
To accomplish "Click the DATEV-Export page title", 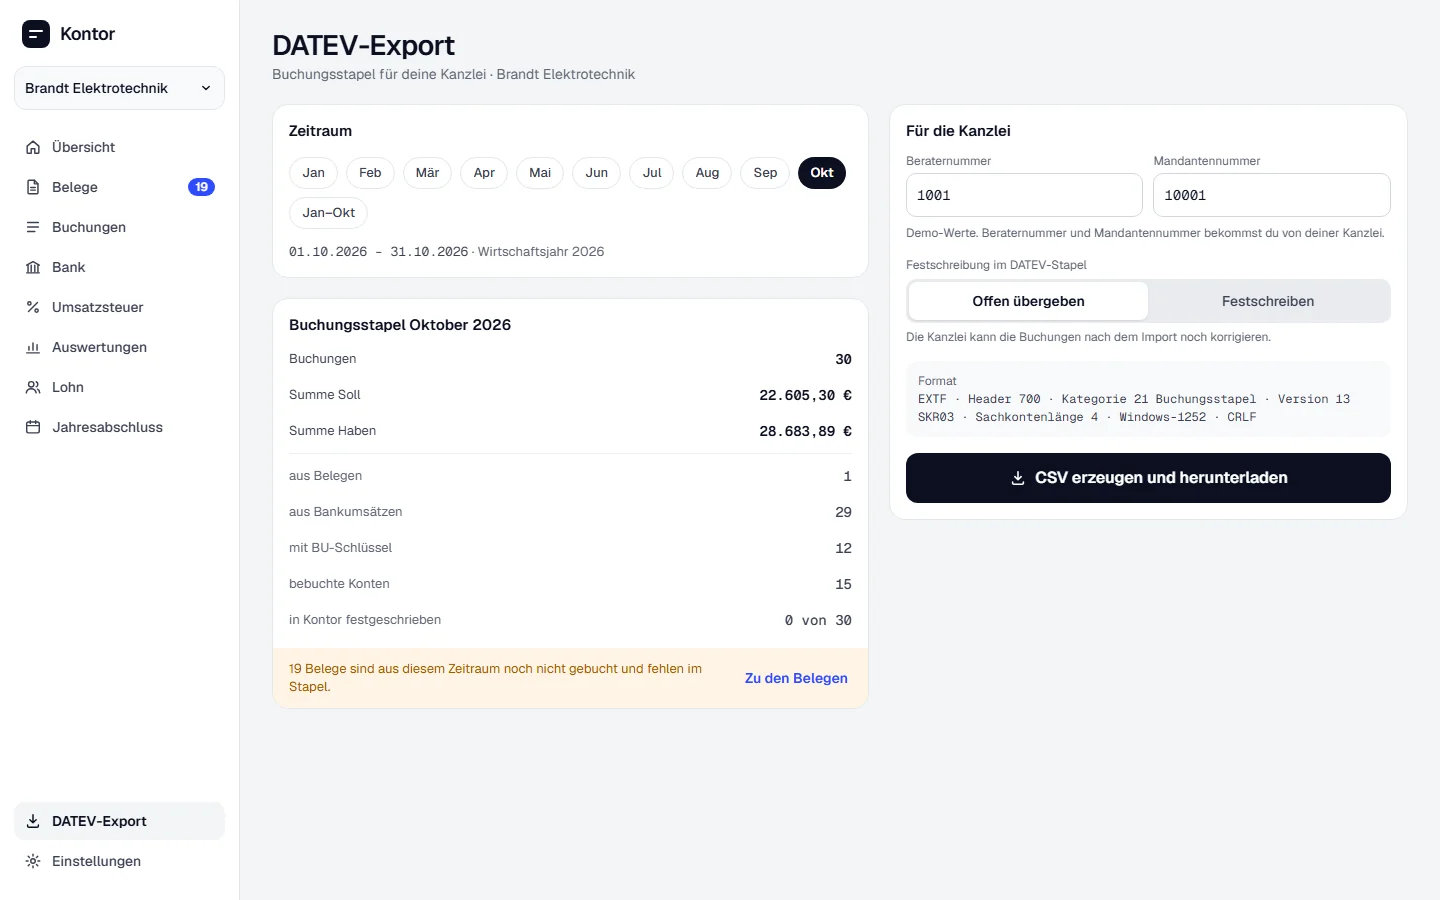I will 363,45.
